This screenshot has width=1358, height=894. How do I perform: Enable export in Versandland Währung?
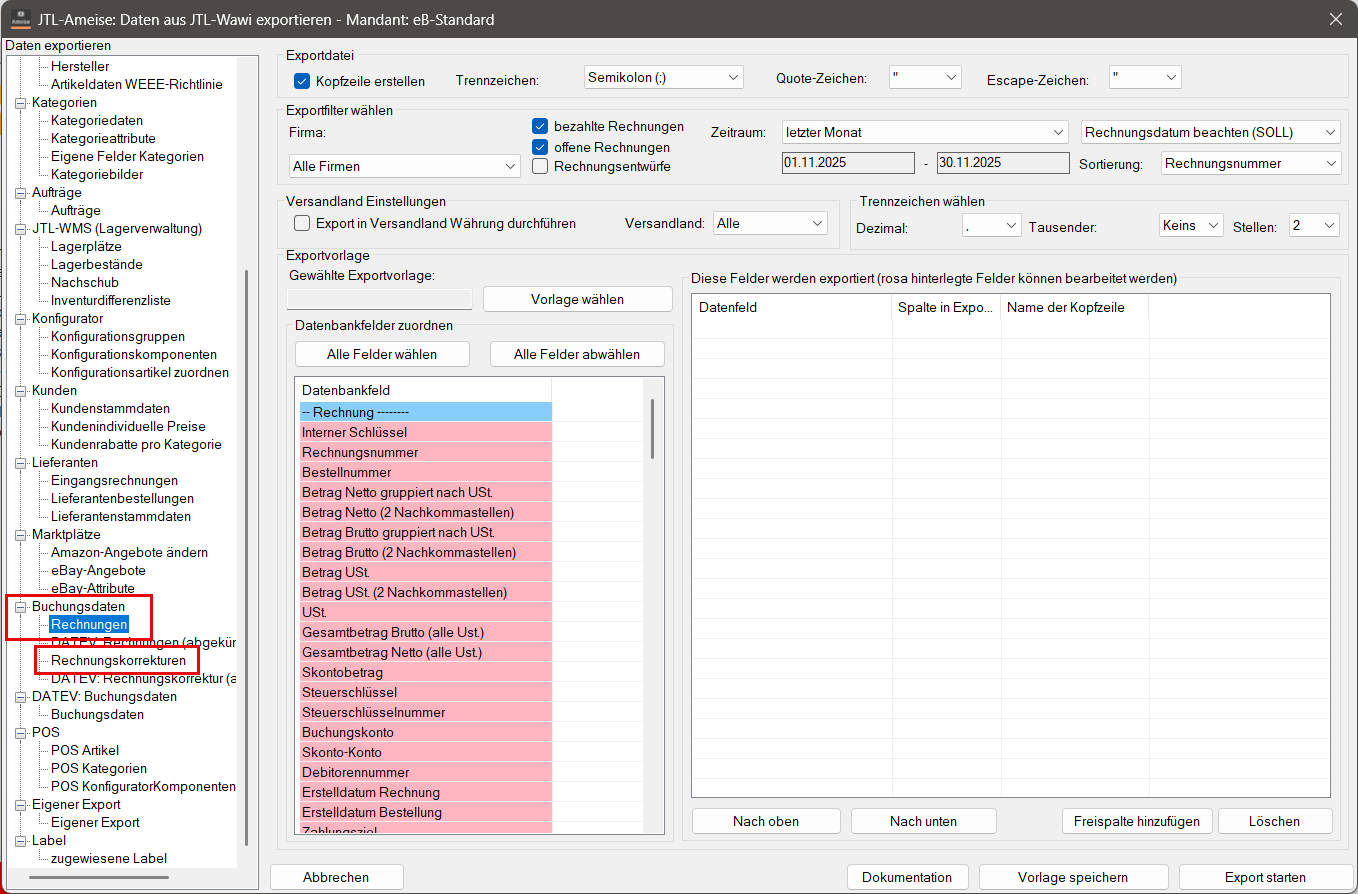coord(302,224)
